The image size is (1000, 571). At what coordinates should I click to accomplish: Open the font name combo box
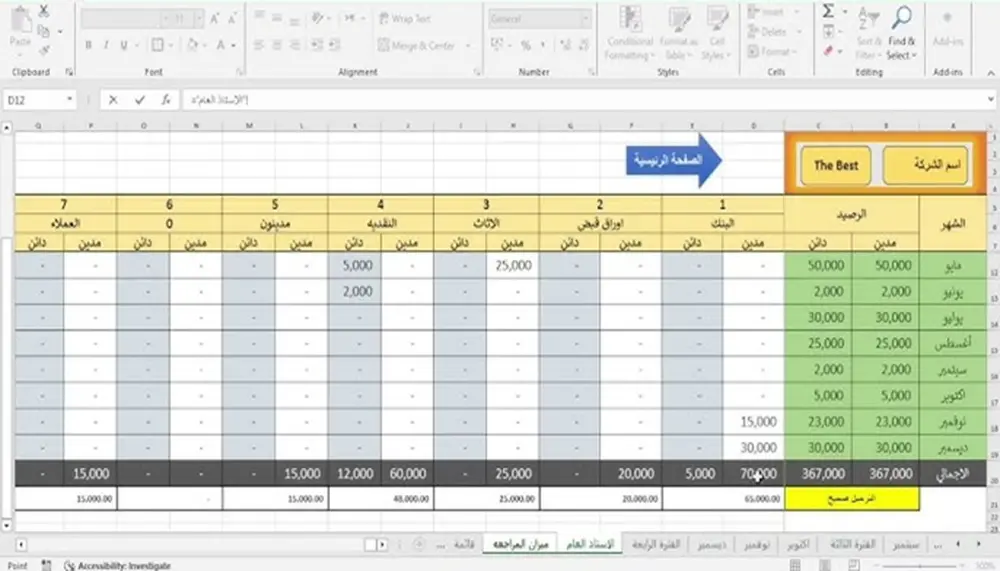click(120, 19)
